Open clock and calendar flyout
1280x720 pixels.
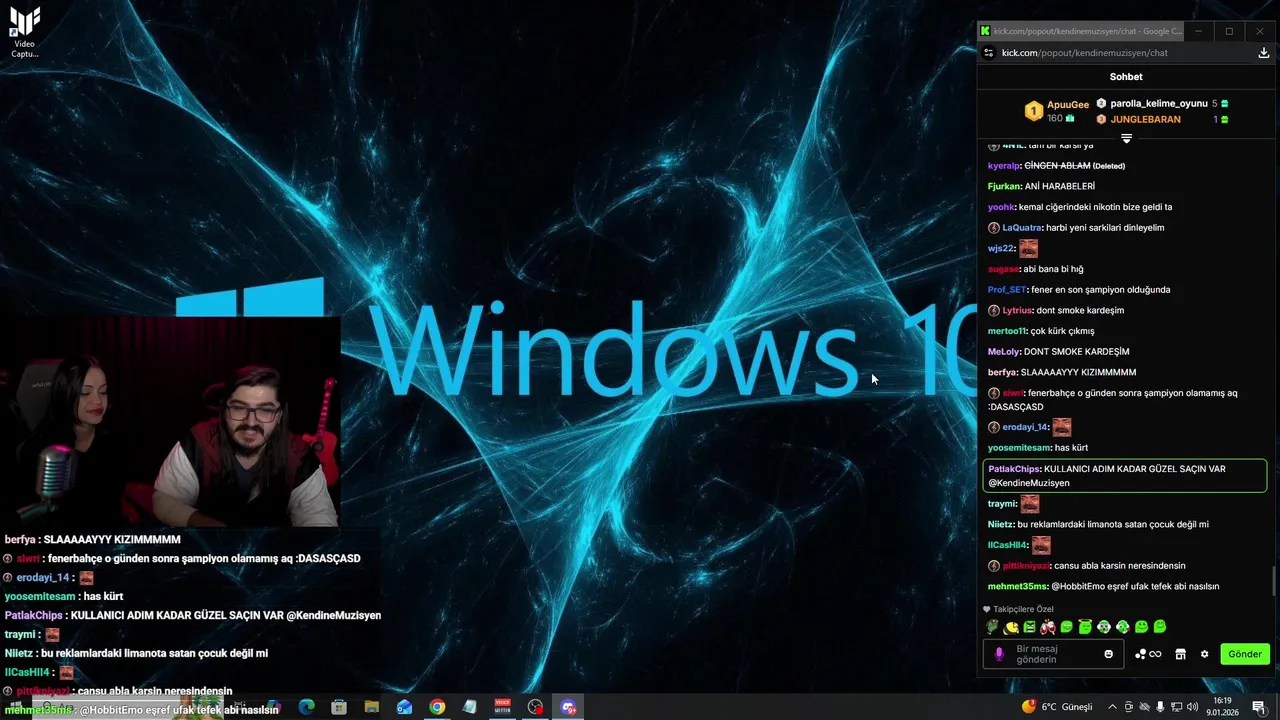(x=1223, y=707)
